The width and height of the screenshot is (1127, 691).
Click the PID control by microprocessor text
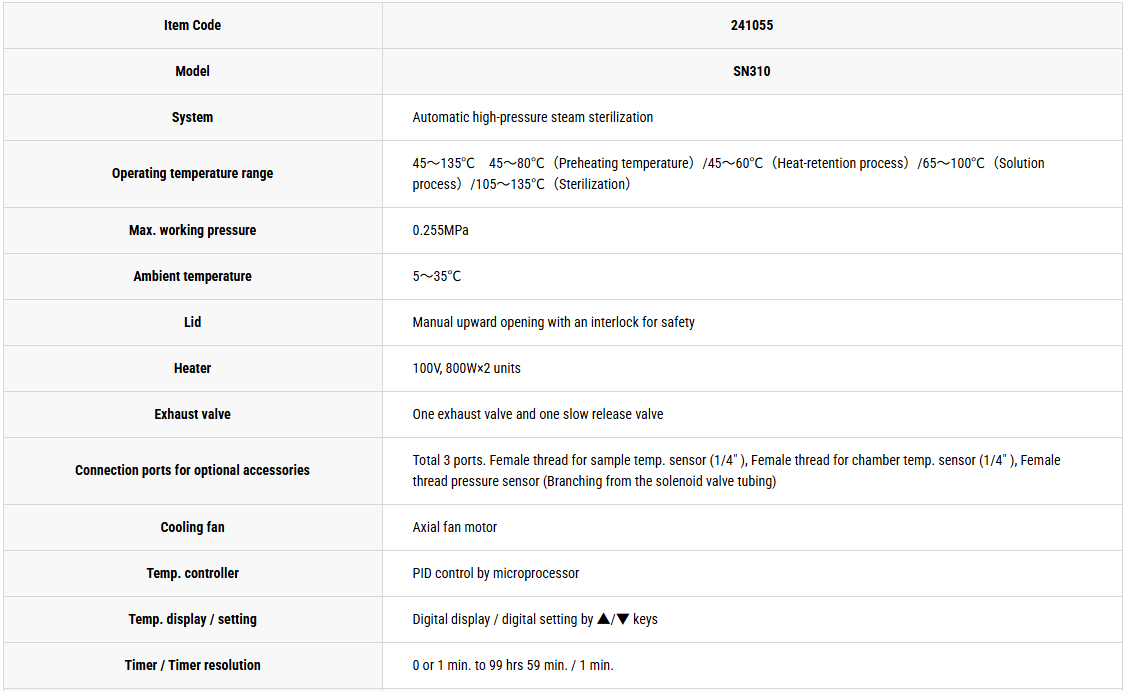495,573
